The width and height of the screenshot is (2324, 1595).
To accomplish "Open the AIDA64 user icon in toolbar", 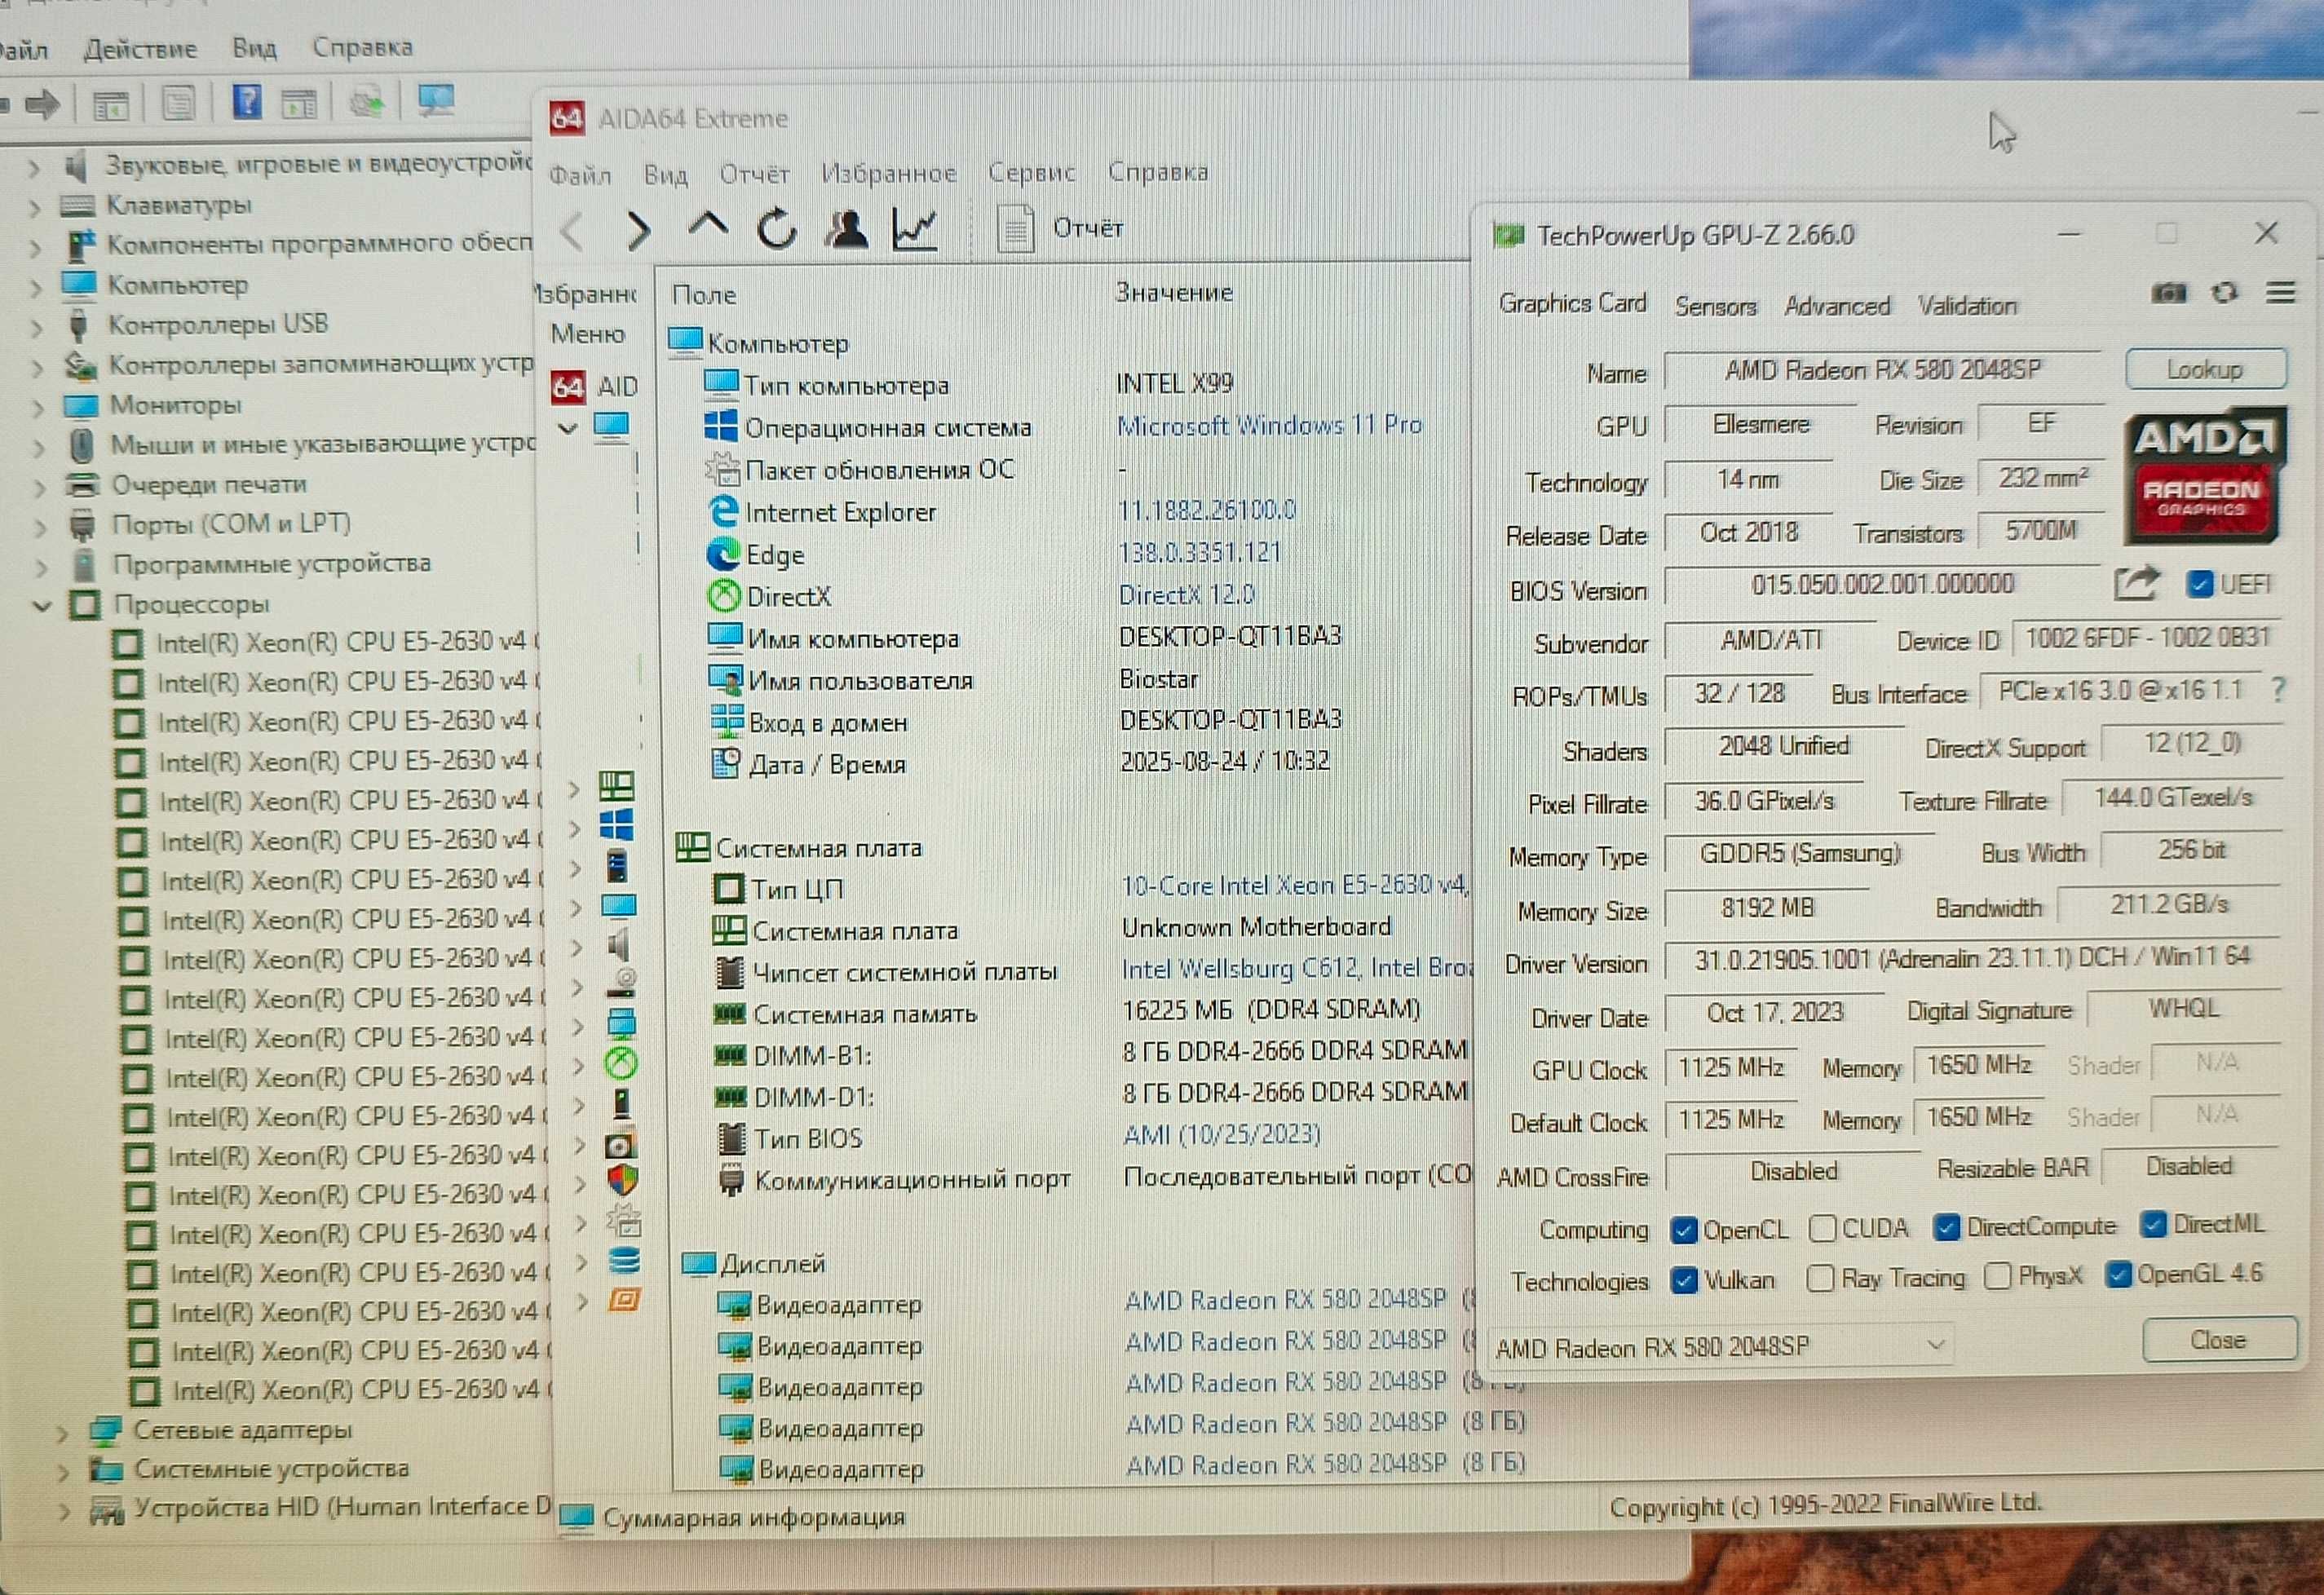I will tap(846, 229).
